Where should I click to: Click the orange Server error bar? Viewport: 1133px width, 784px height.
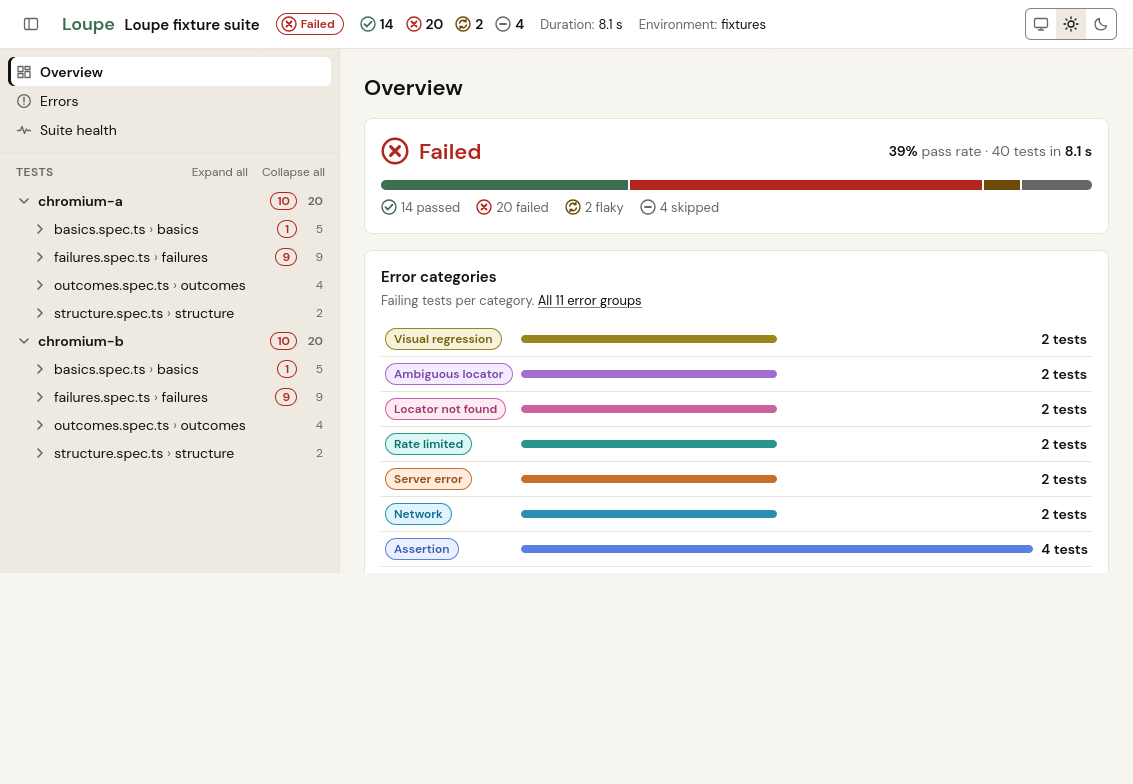point(649,479)
